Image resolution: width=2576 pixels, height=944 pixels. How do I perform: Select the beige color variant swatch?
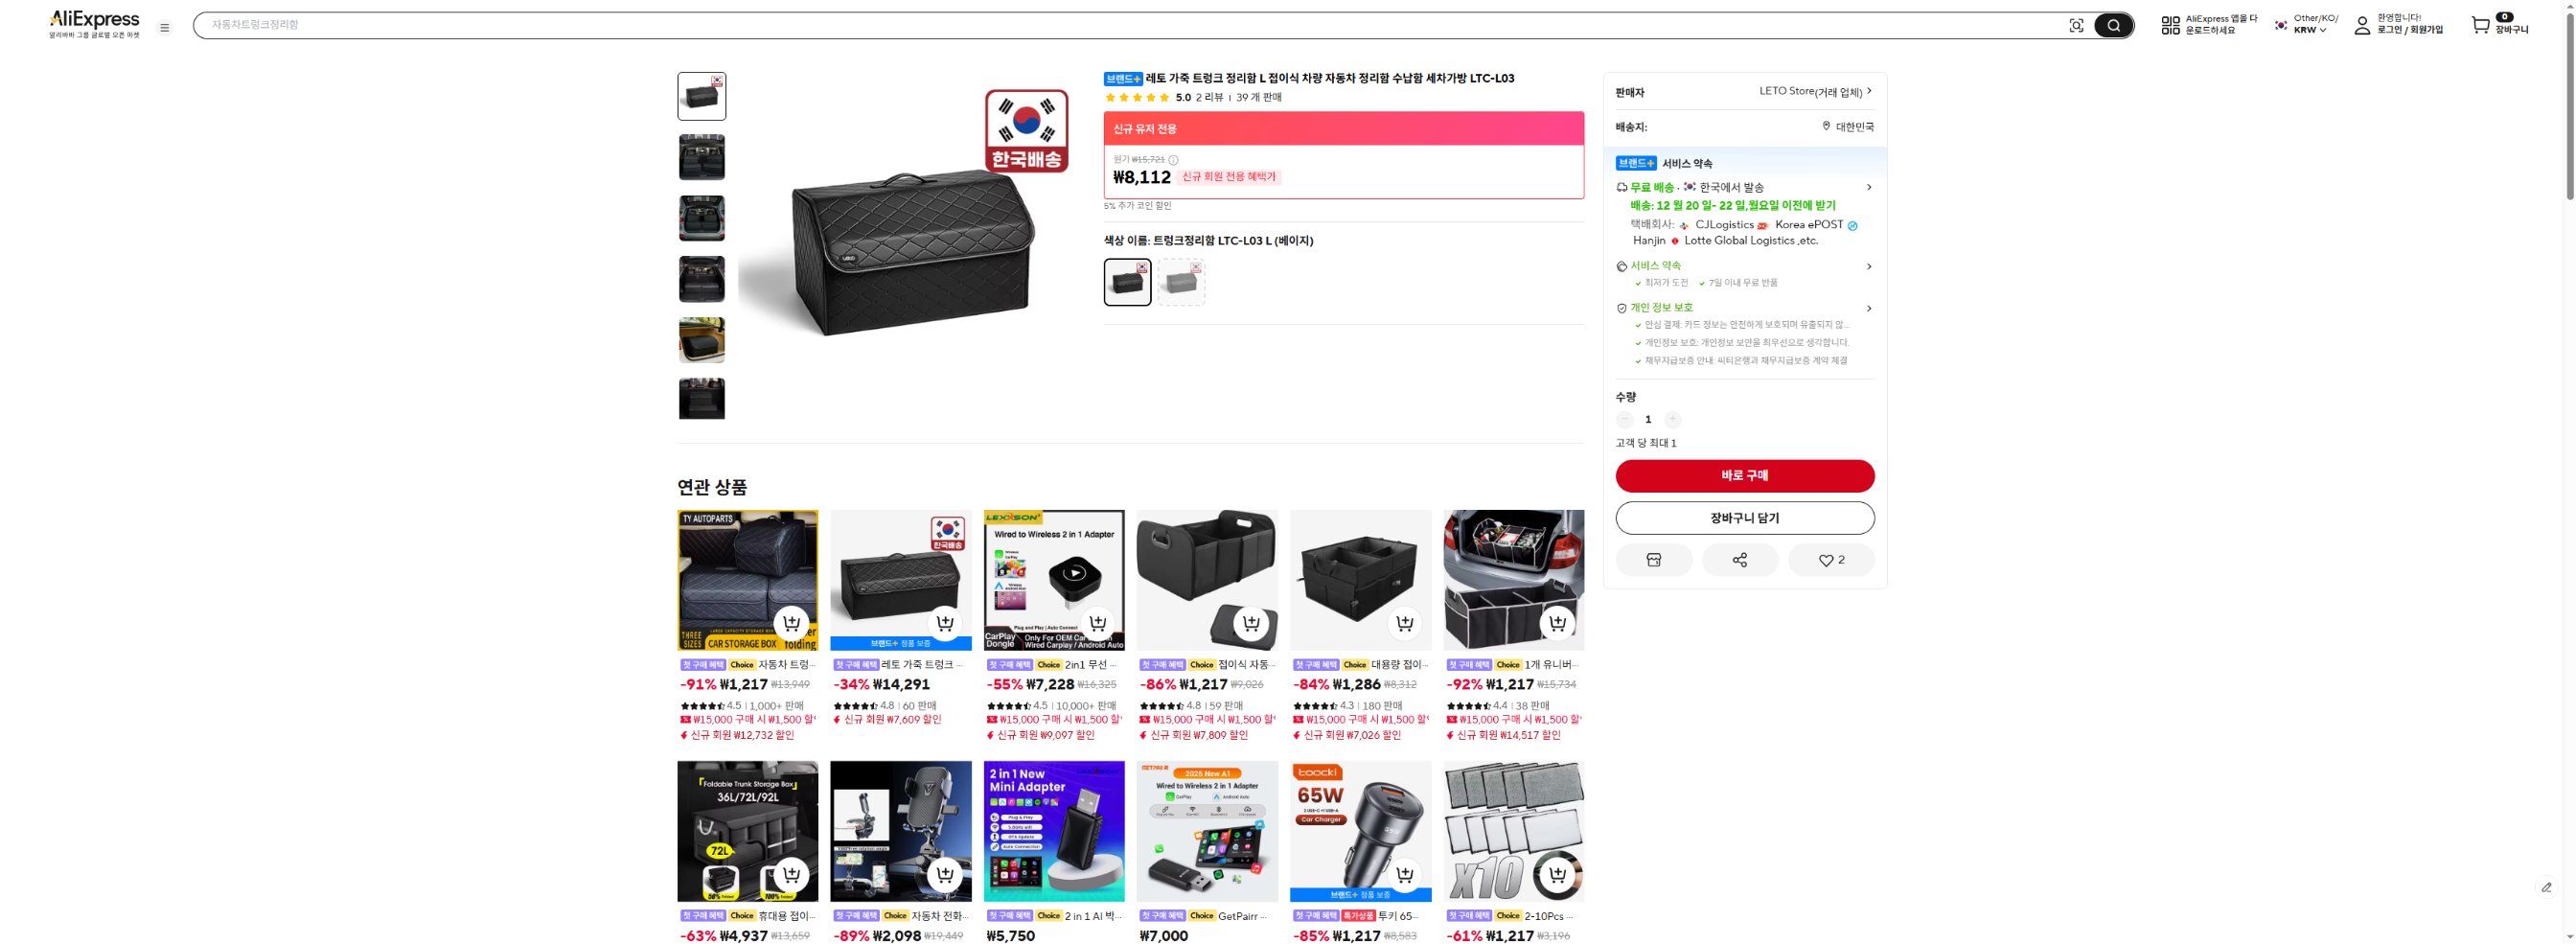(1181, 282)
